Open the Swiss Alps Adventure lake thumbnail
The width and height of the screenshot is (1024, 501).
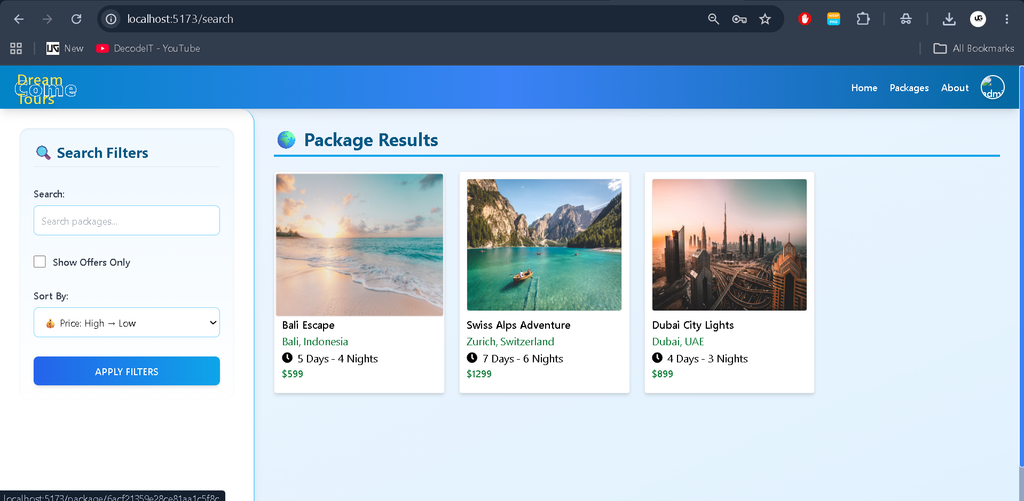[x=544, y=245]
